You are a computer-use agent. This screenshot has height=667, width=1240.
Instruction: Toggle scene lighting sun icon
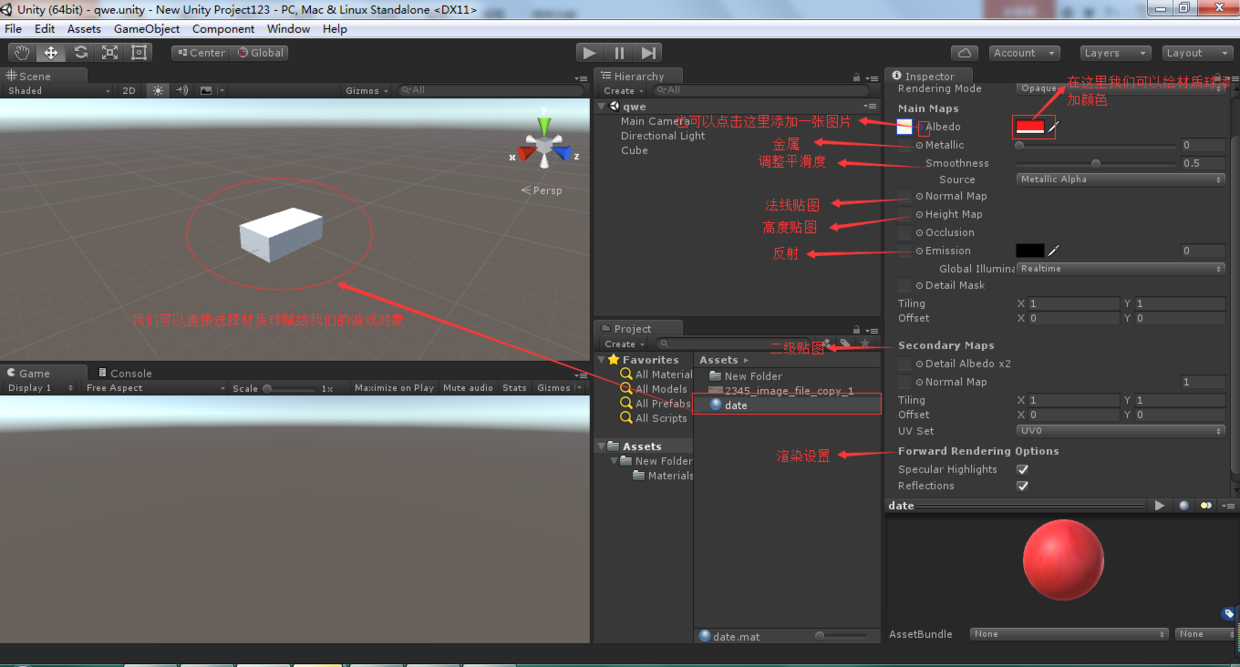(158, 90)
